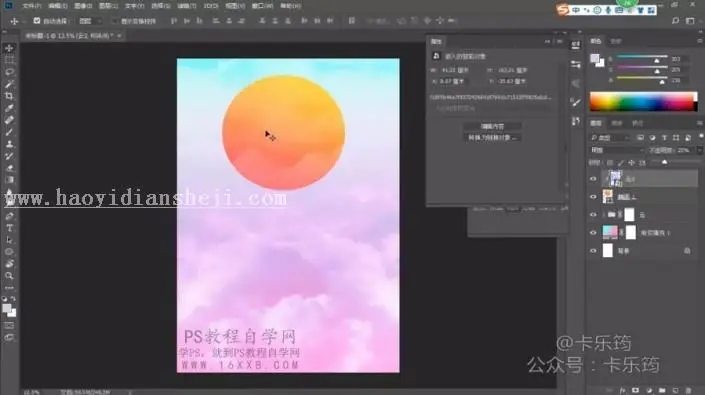Click the red channel slider in Color panel
The image size is (705, 395).
[641, 58]
